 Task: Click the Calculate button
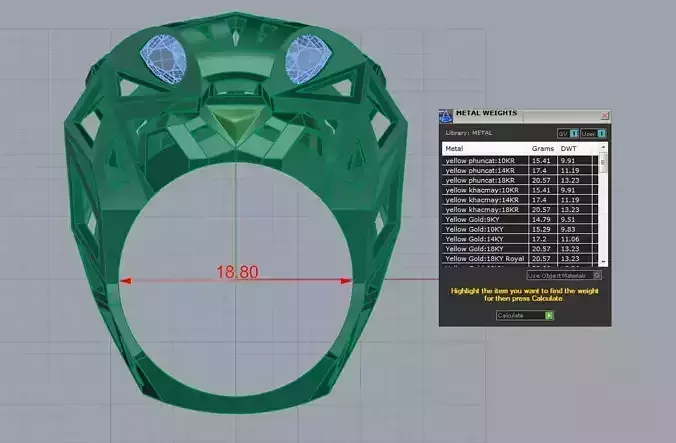pyautogui.click(x=525, y=315)
